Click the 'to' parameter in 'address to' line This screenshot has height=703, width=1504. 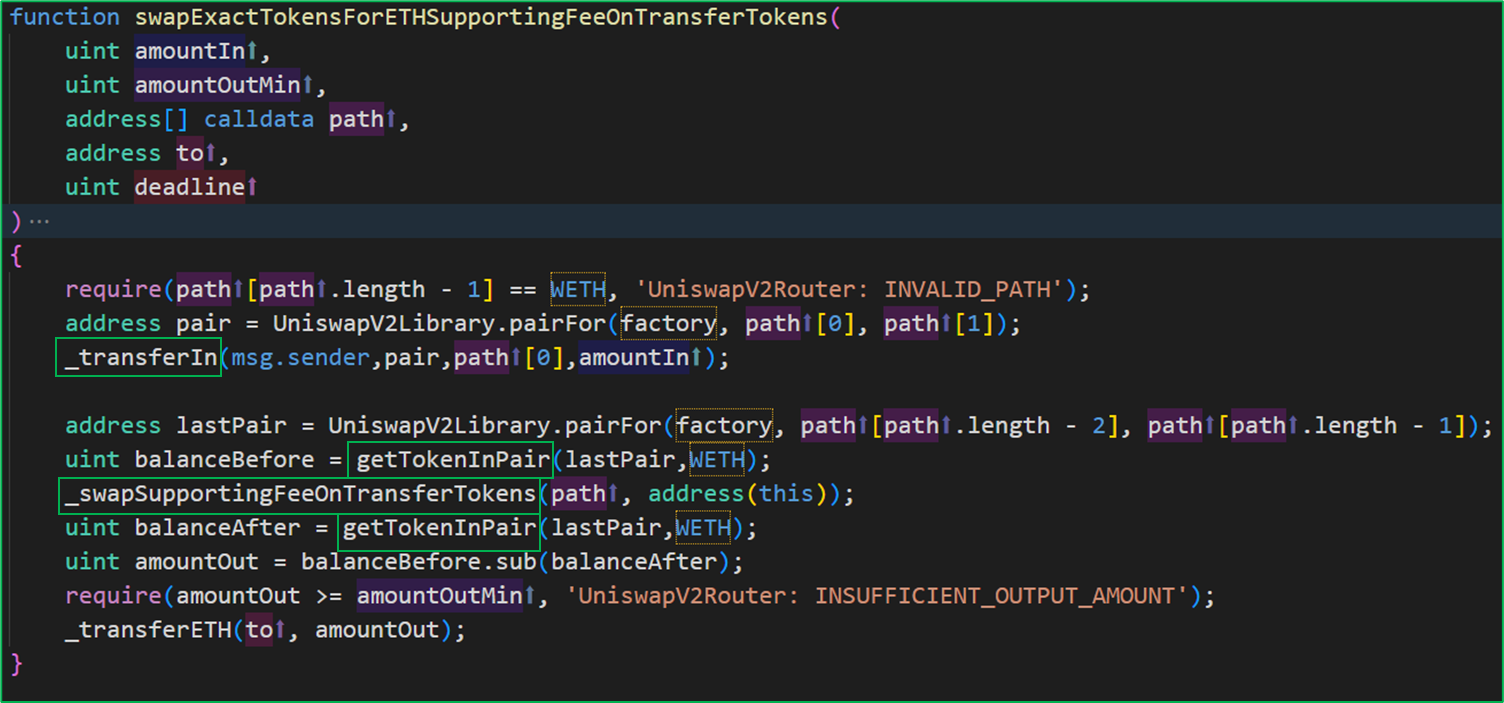190,153
